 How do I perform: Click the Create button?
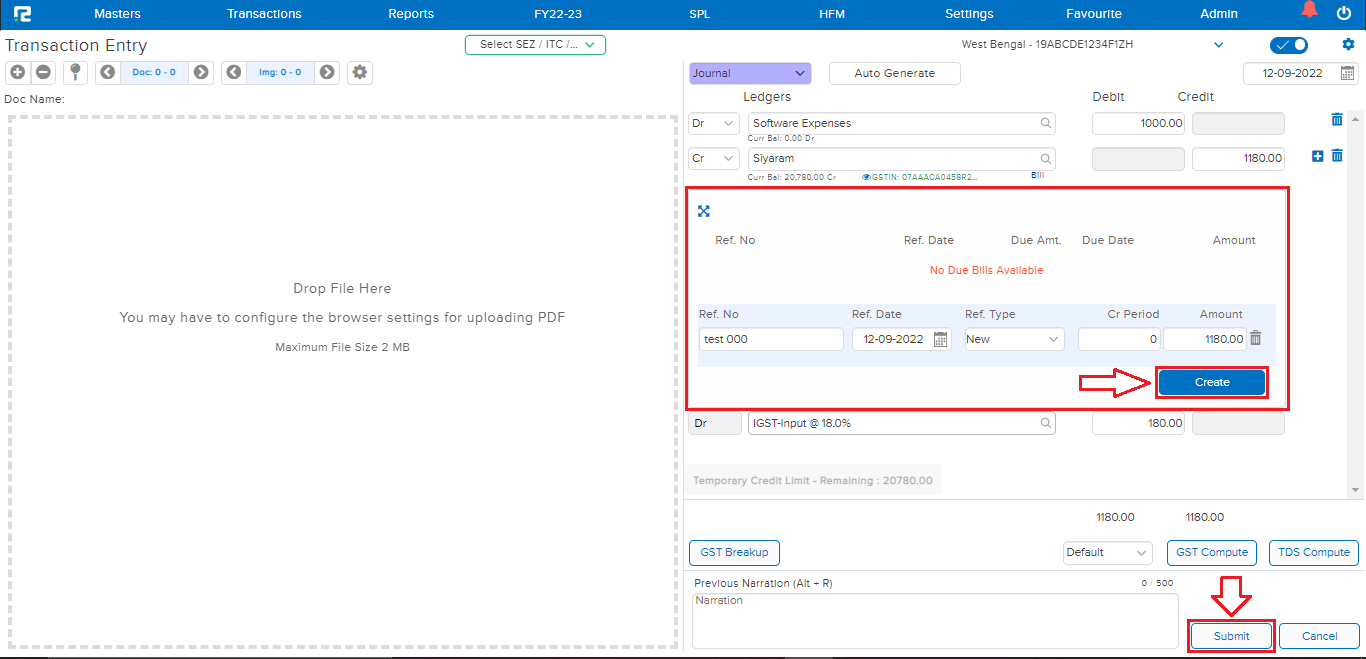pyautogui.click(x=1212, y=382)
